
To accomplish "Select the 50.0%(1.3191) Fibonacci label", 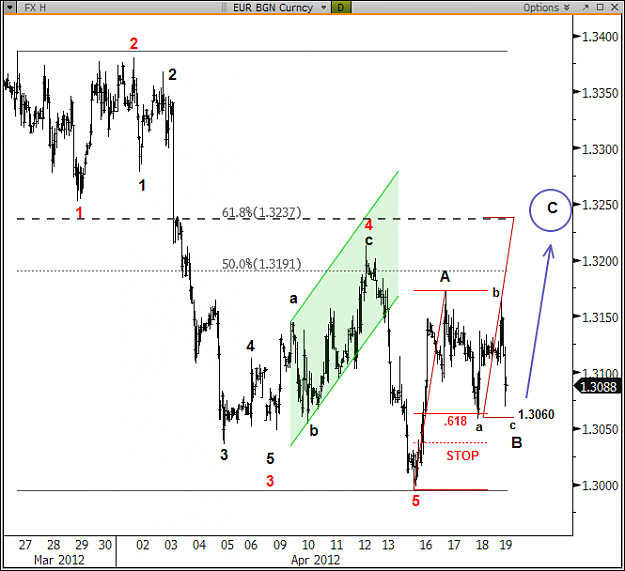I will tap(261, 264).
